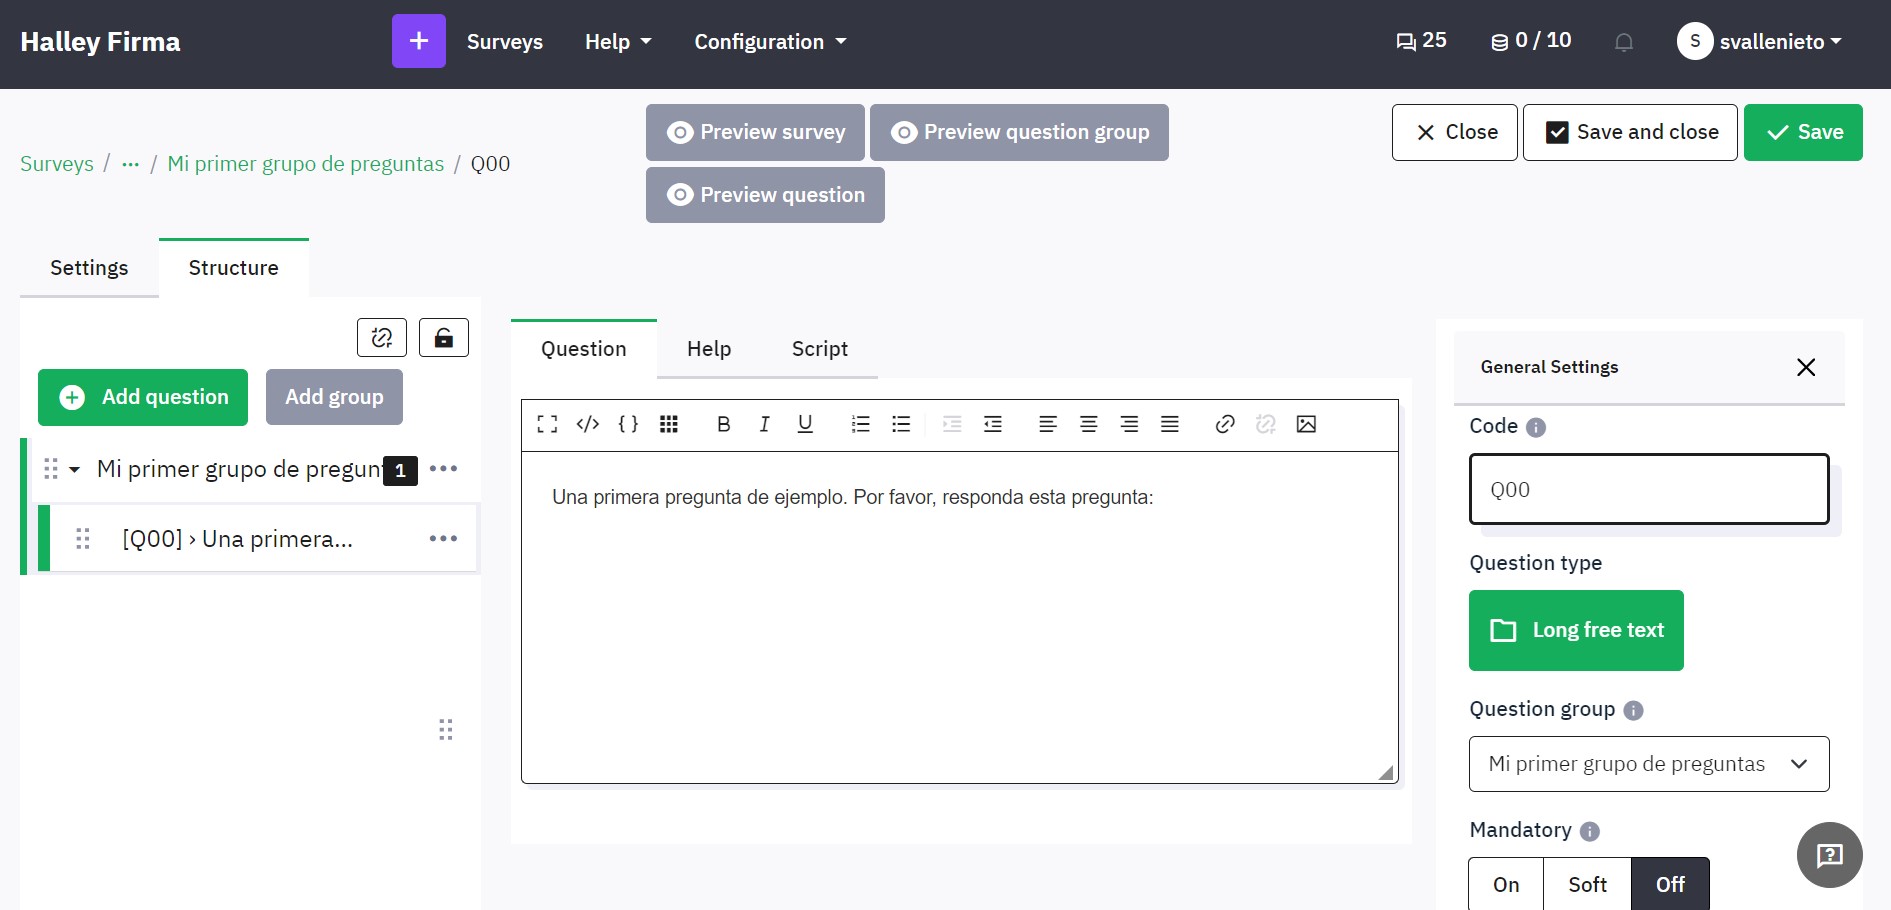Open the Question group dropdown

coord(1649,764)
